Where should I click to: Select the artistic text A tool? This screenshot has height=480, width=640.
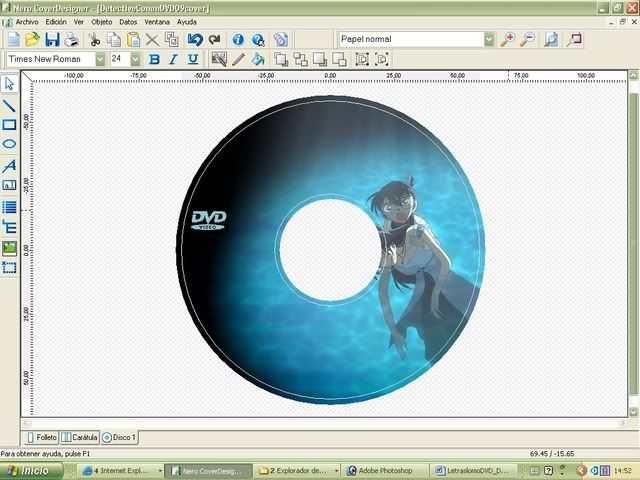point(9,166)
